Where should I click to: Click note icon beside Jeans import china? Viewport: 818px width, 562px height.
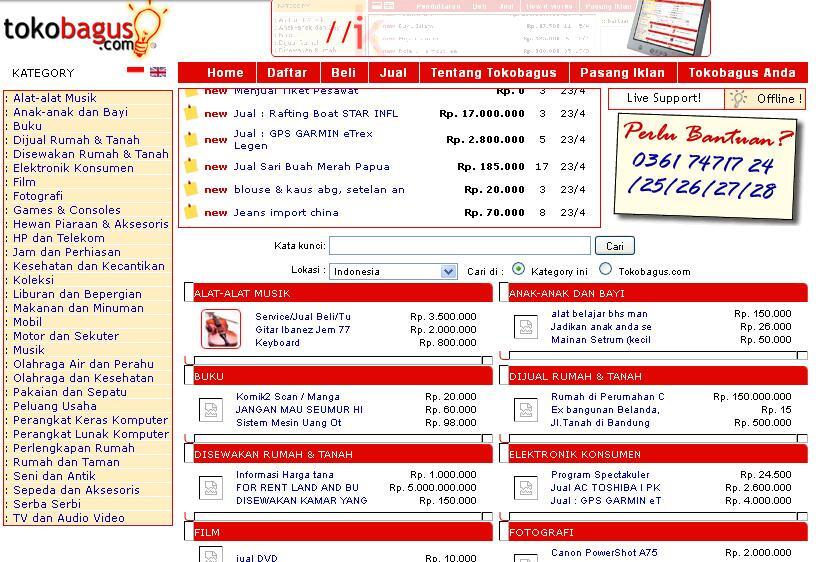[191, 211]
